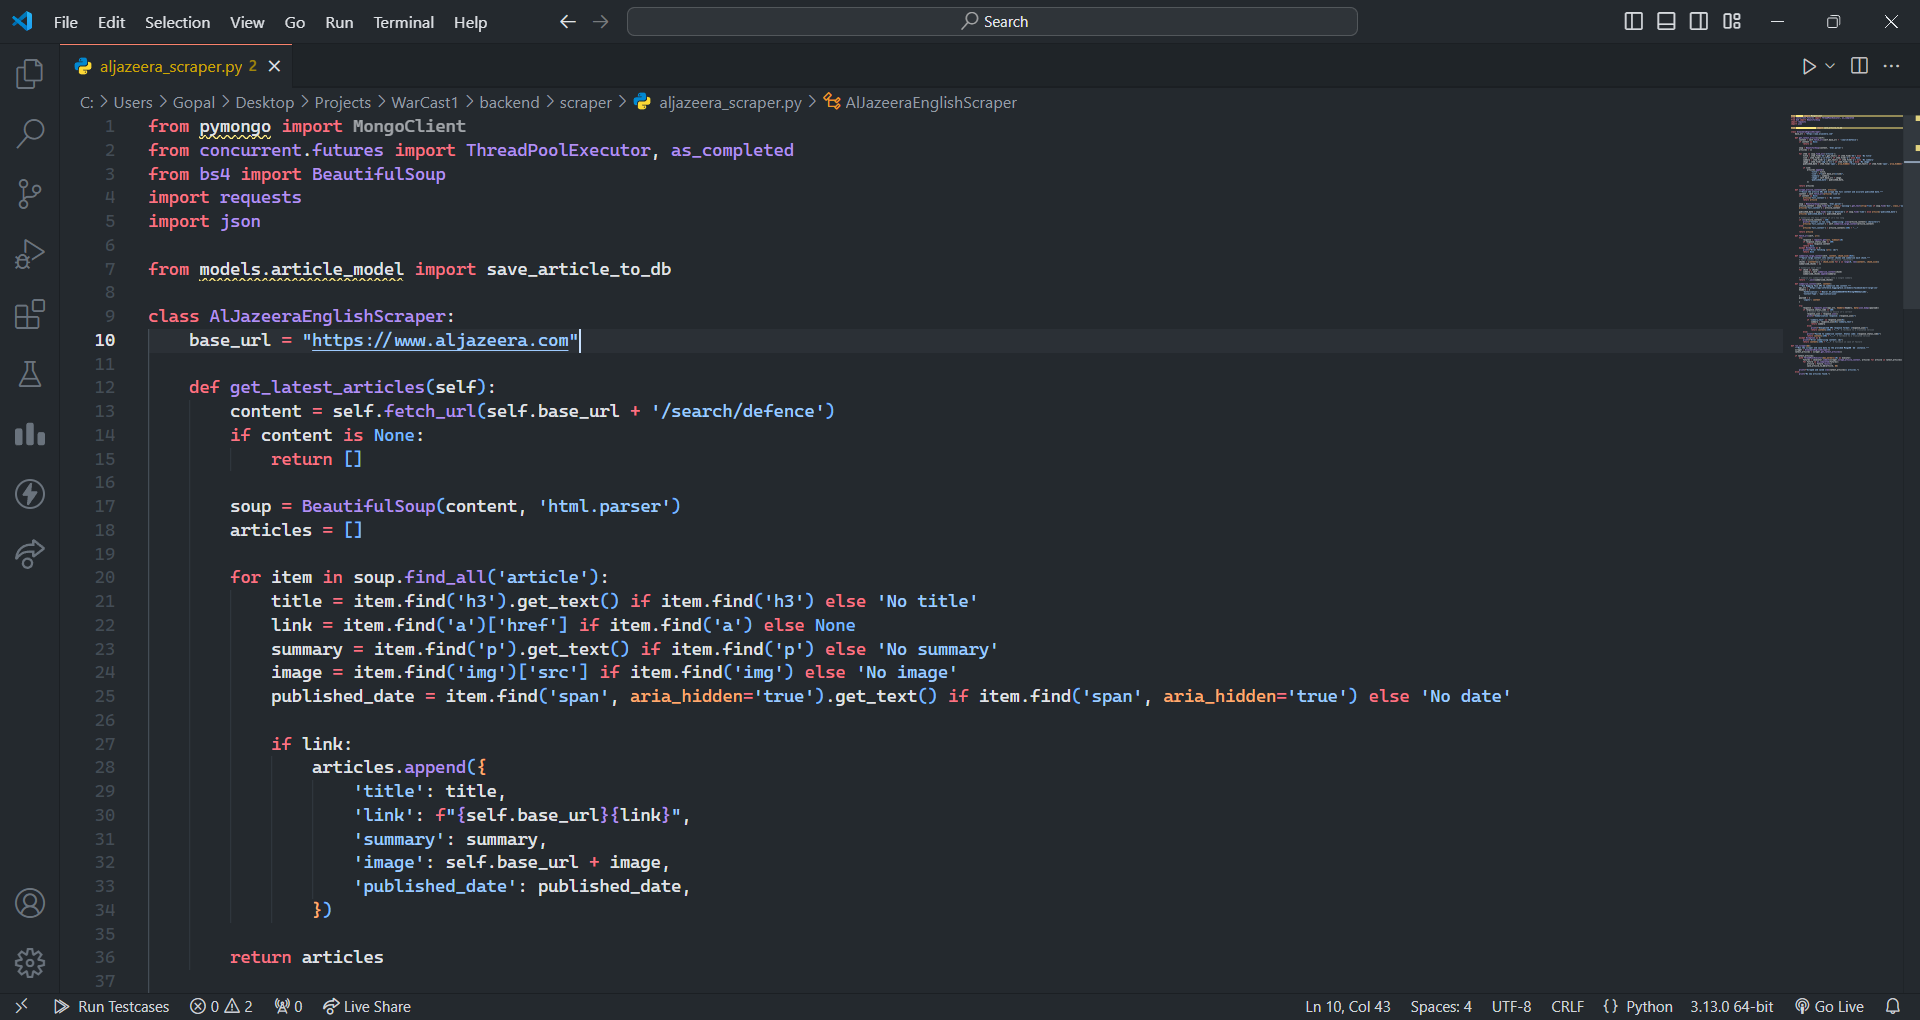Open the File menu
This screenshot has width=1920, height=1020.
pos(66,21)
